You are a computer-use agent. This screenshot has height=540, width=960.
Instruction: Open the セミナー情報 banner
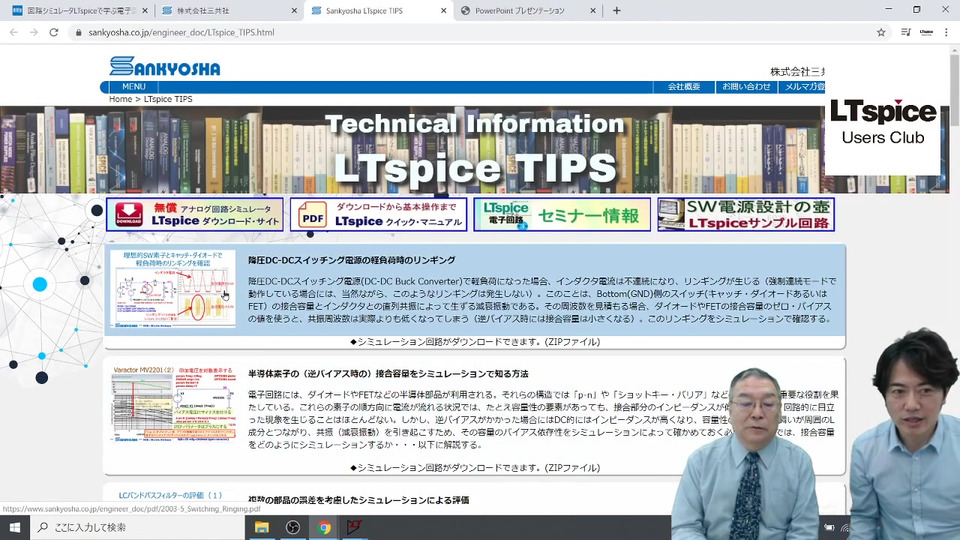[562, 214]
